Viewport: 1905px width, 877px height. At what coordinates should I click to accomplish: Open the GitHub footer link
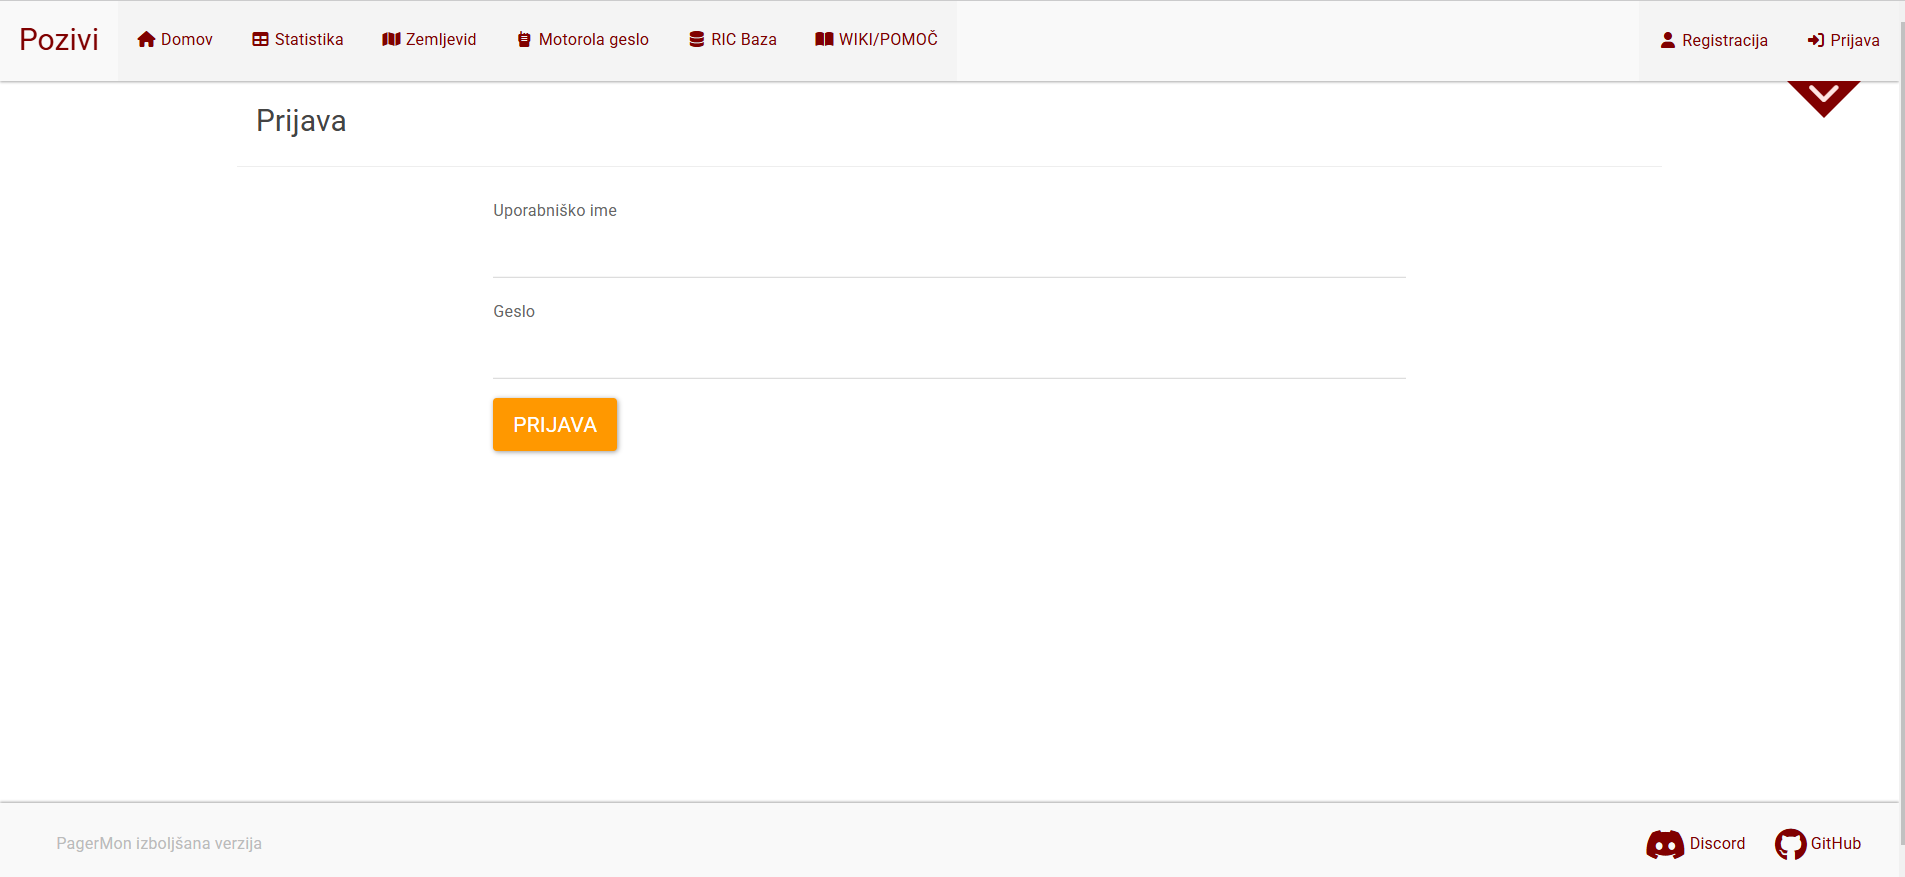tap(1818, 844)
